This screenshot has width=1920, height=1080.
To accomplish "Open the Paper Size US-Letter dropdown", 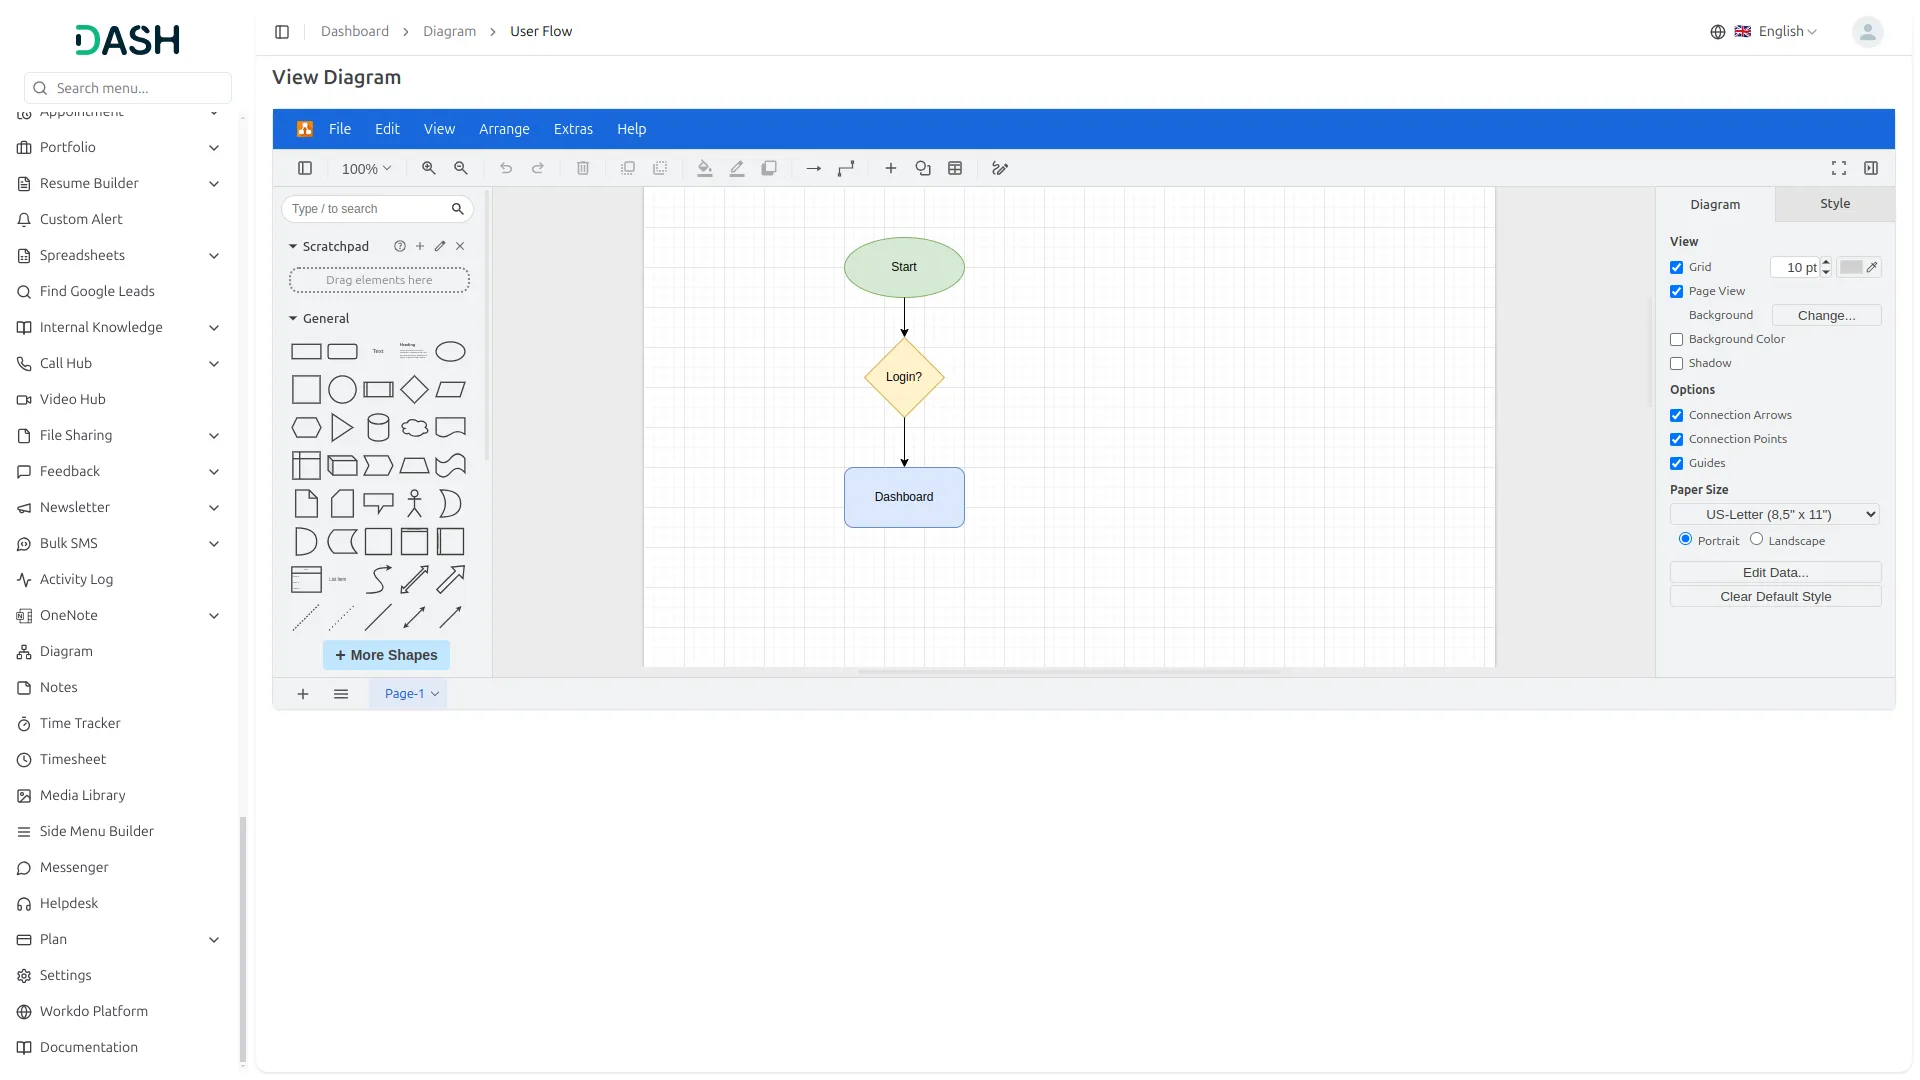I will pos(1775,515).
